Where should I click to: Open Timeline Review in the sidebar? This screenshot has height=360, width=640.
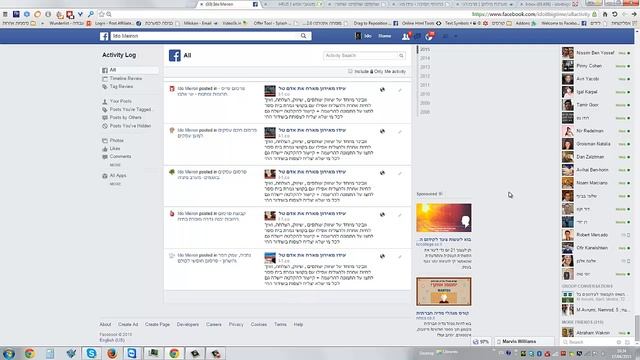(126, 78)
